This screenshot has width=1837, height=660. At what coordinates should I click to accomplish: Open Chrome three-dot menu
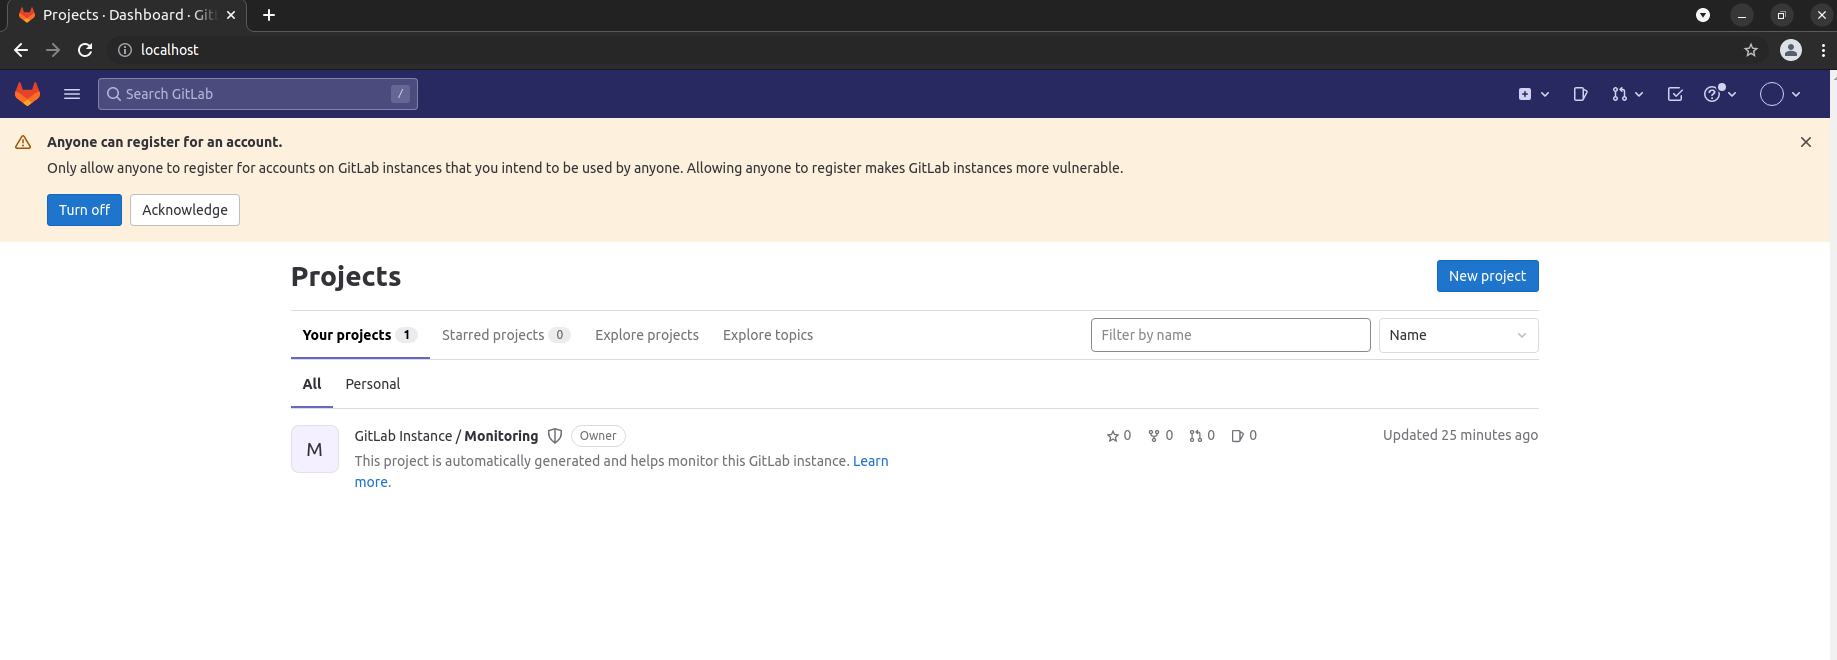click(1823, 50)
